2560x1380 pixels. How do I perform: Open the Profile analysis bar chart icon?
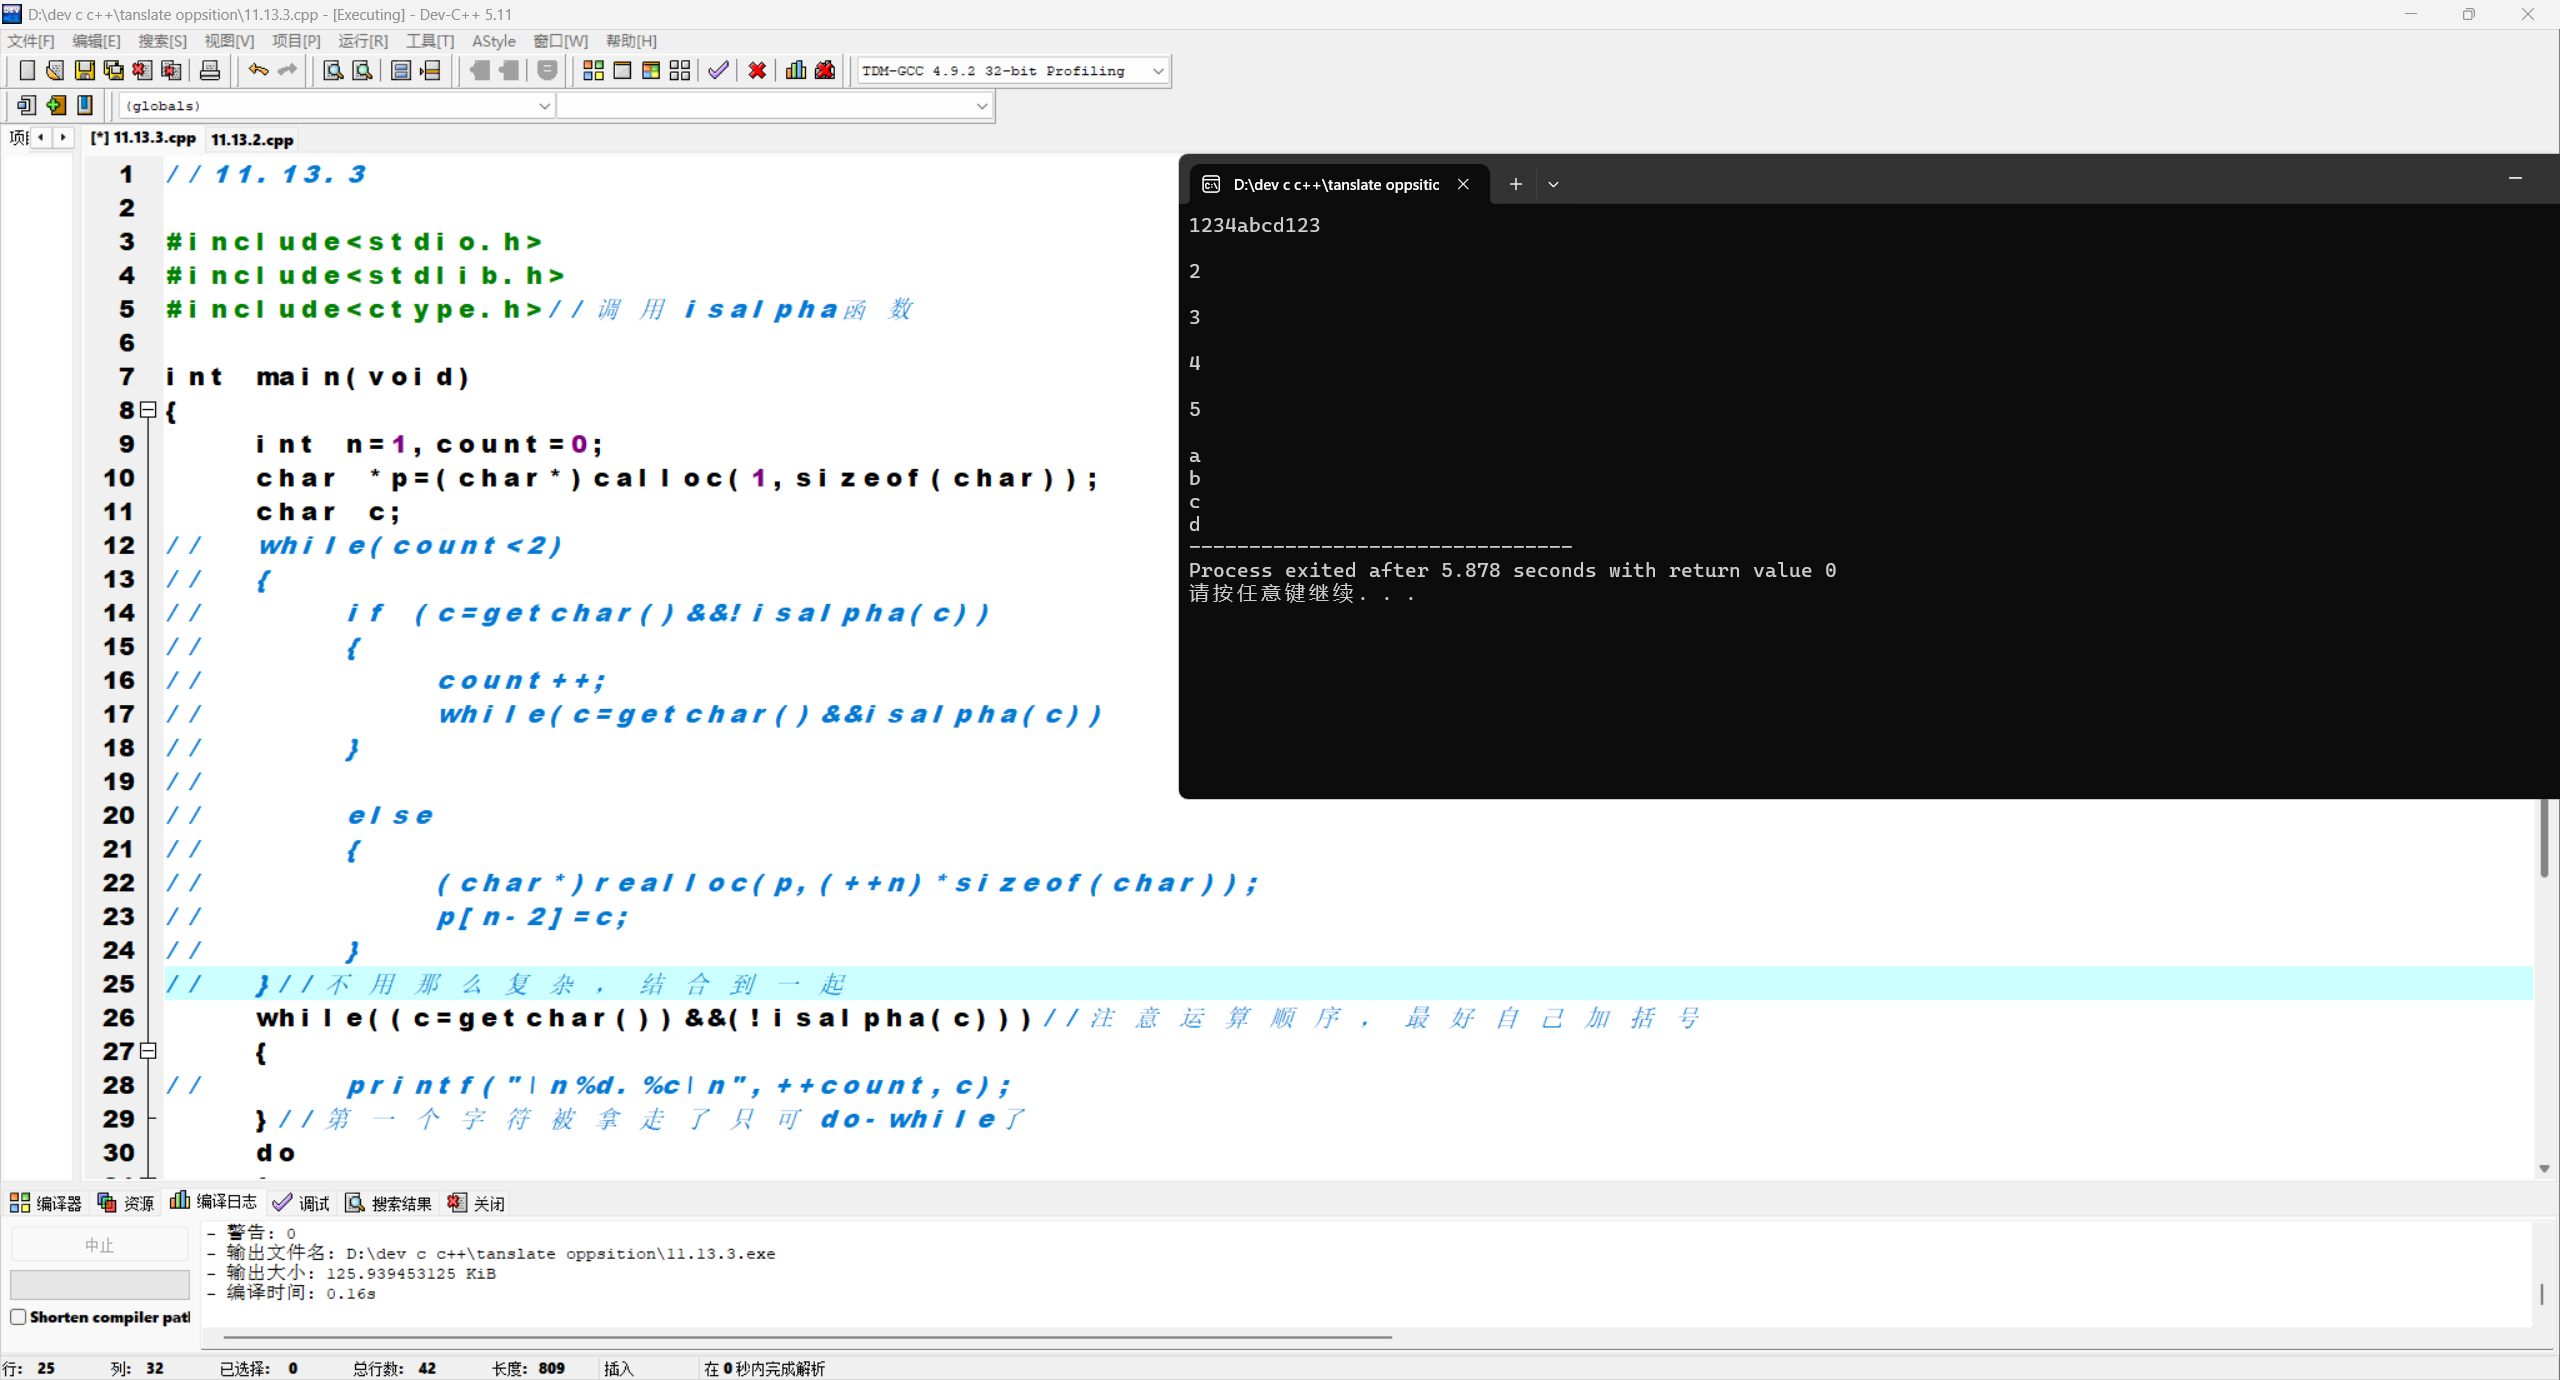pyautogui.click(x=796, y=70)
